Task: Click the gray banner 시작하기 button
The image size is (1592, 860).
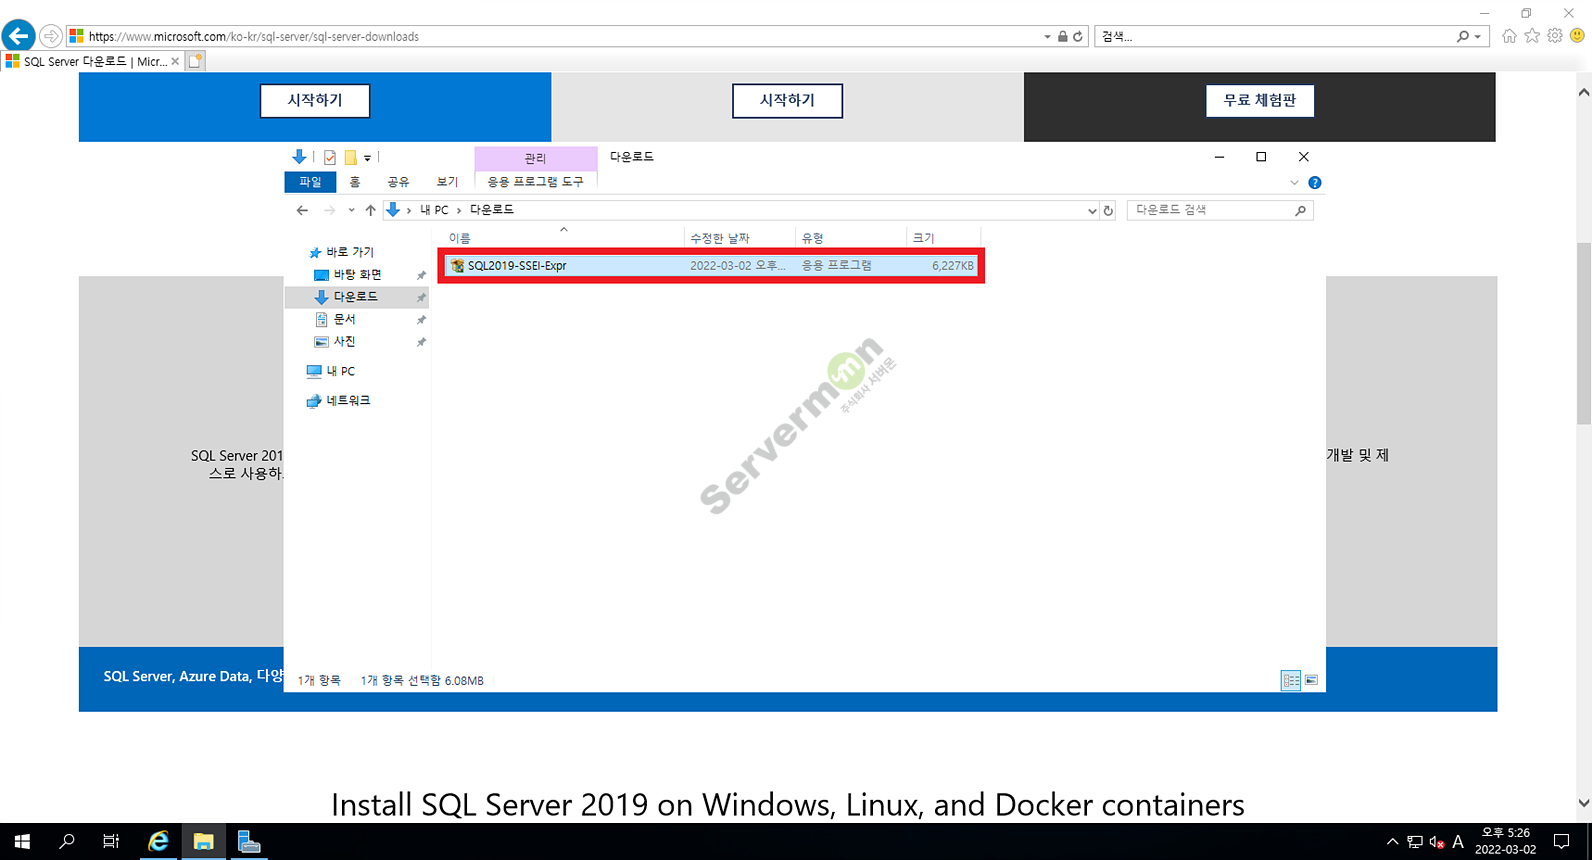Action: coord(787,100)
